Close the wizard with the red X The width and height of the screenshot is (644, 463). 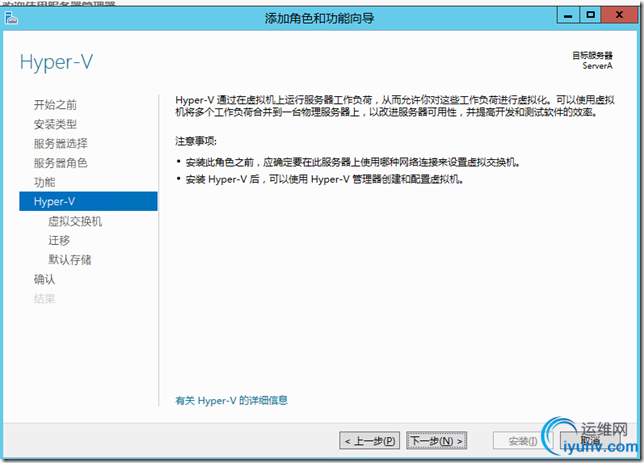pyautogui.click(x=619, y=15)
